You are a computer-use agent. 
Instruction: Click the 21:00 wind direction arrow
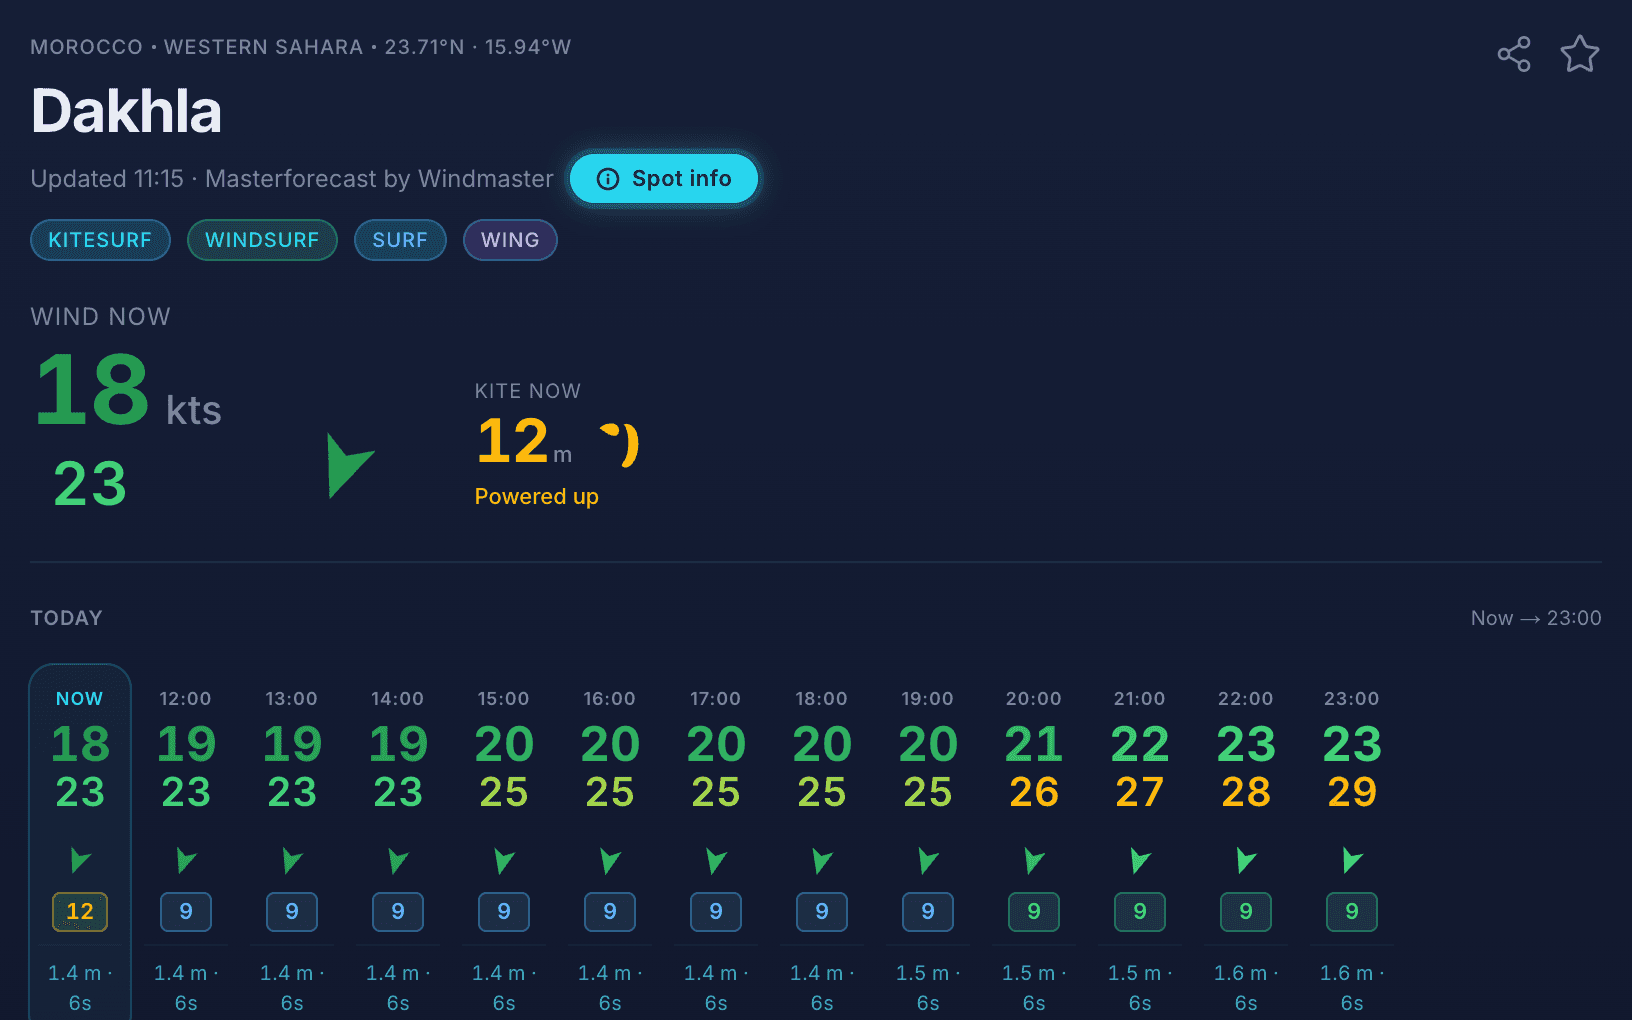[1140, 860]
